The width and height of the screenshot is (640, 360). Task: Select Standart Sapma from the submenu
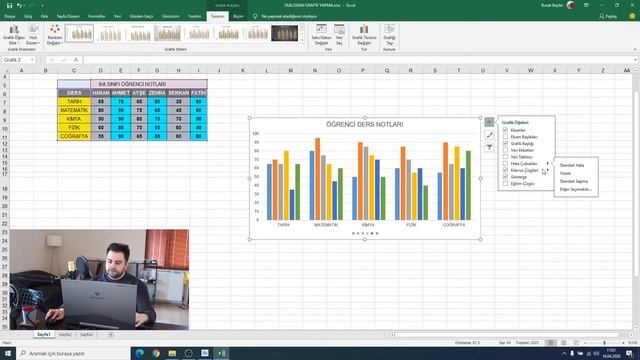click(573, 181)
